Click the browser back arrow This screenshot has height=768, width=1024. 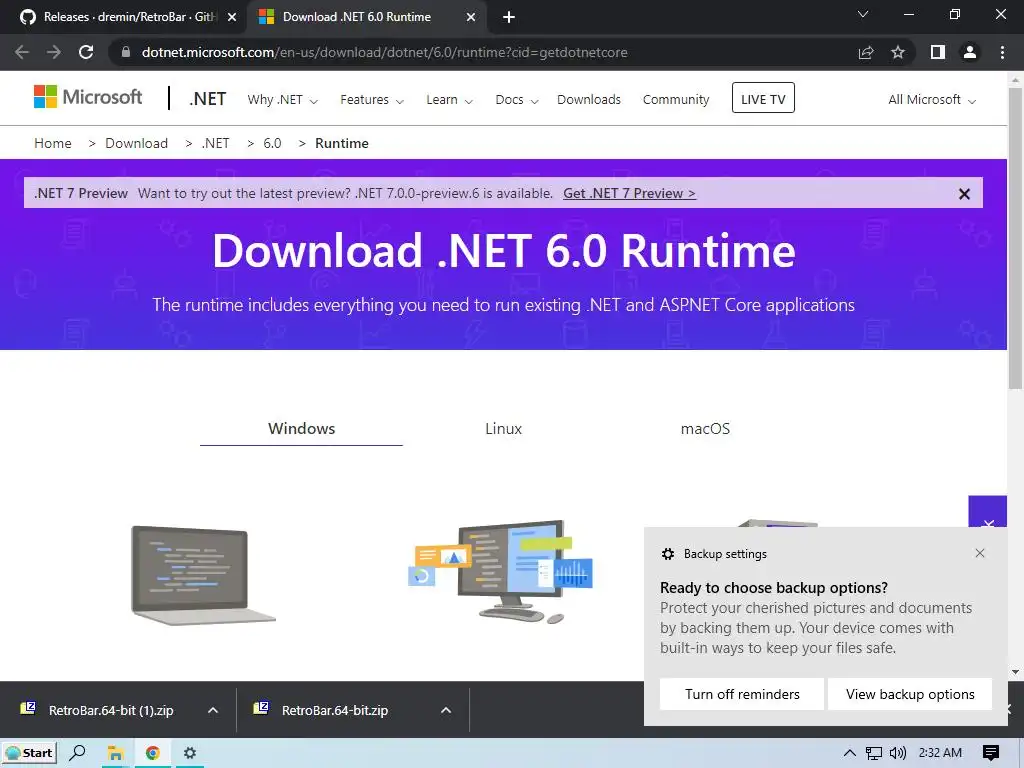click(22, 52)
